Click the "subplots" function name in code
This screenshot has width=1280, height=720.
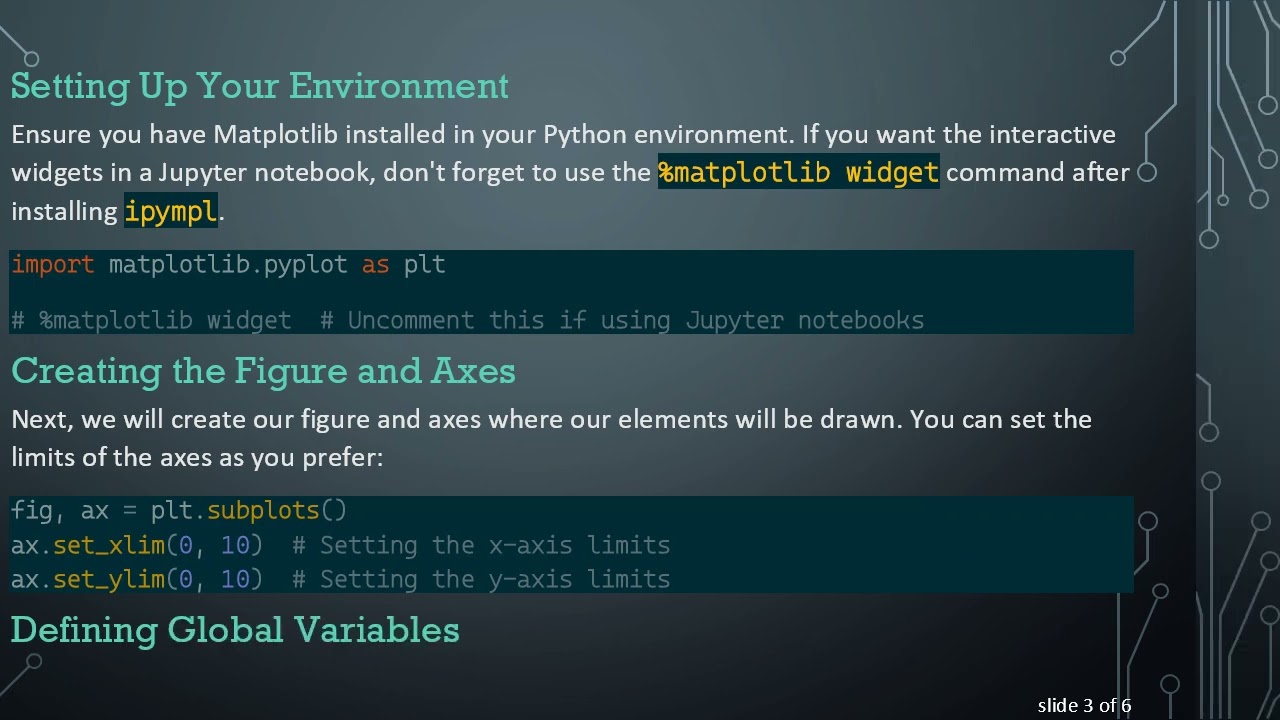coord(263,510)
